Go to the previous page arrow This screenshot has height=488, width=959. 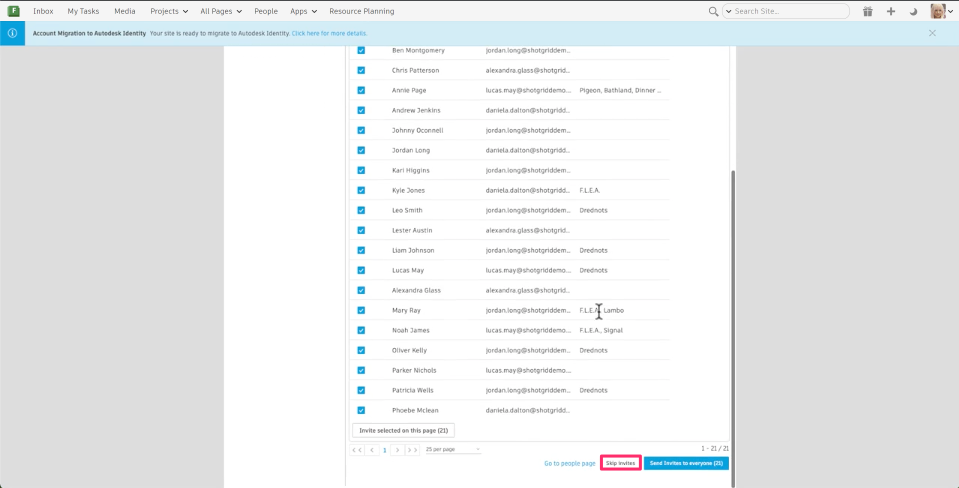(371, 449)
